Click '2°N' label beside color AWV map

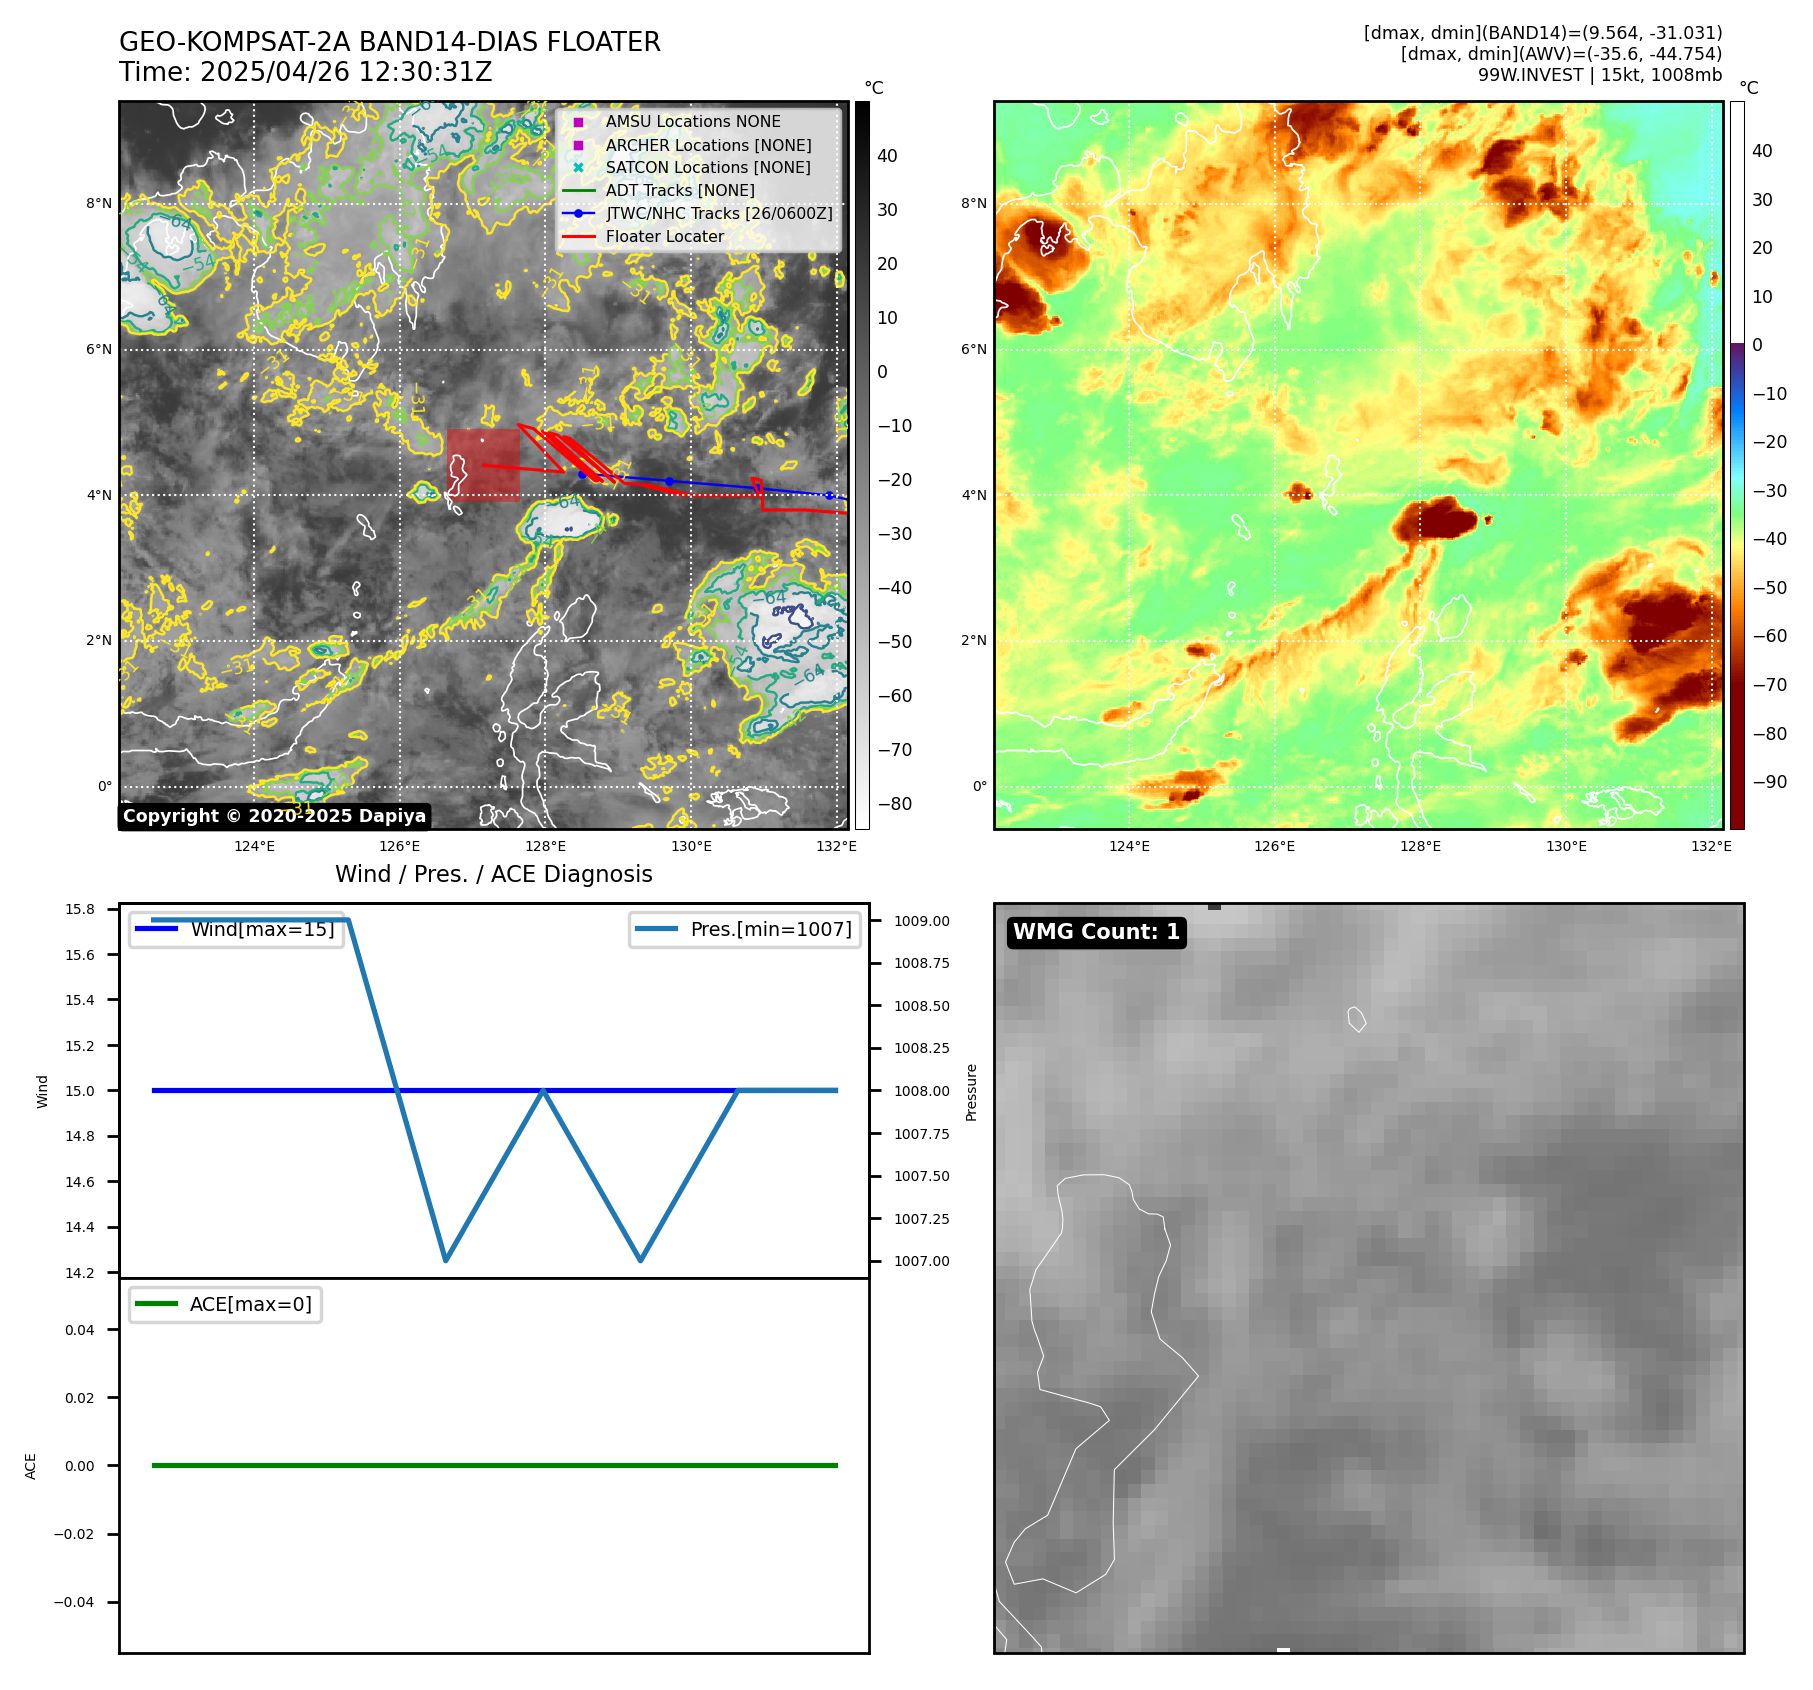coord(974,640)
